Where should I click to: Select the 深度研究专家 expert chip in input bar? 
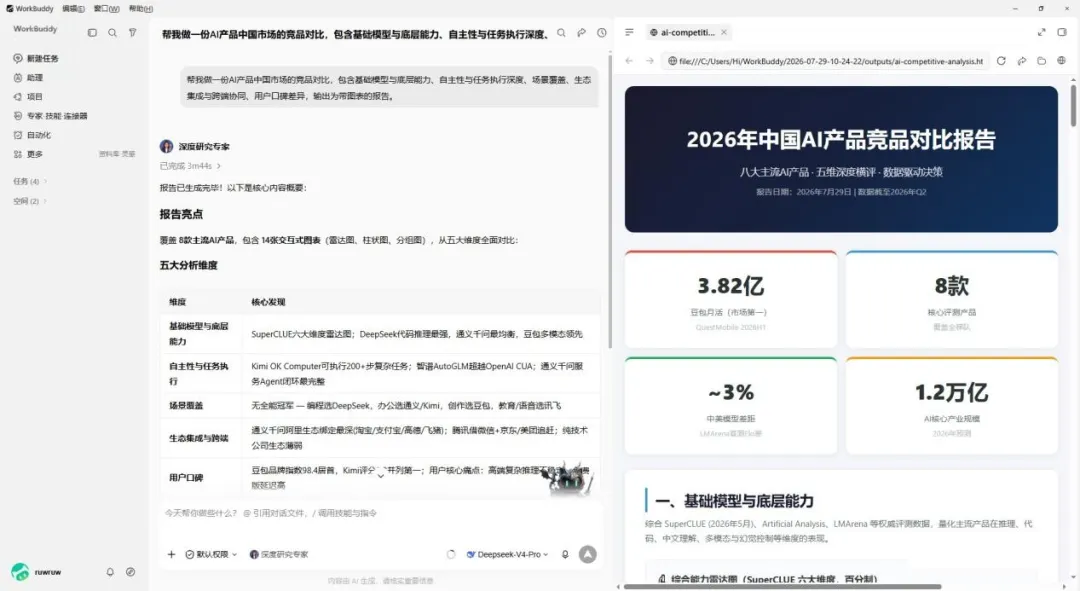(279, 554)
